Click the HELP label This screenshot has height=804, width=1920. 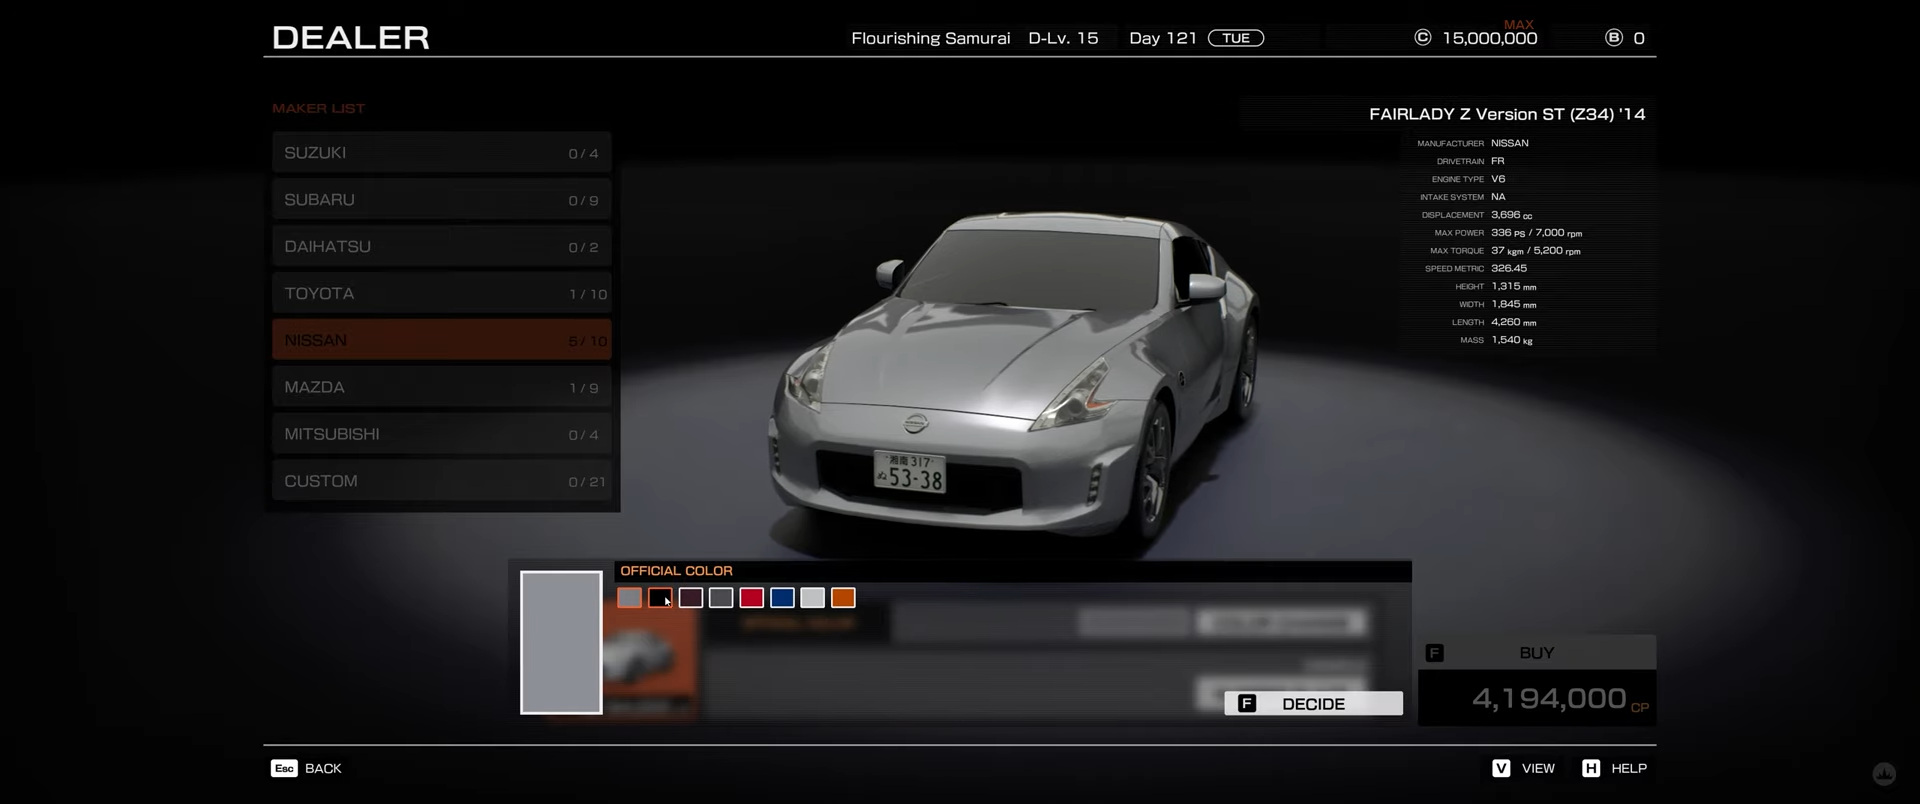(x=1629, y=768)
